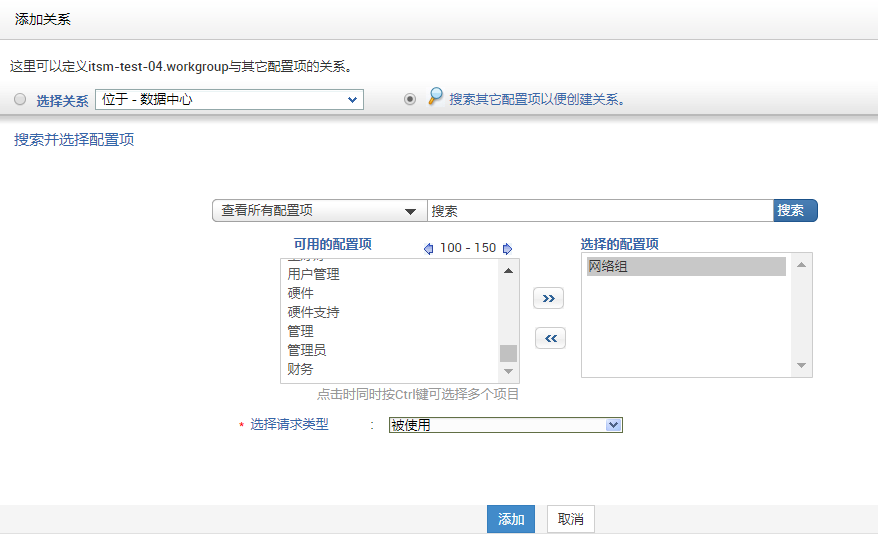Image resolution: width=878 pixels, height=549 pixels.
Task: Select 硬件支持 in available items list
Action: point(314,313)
